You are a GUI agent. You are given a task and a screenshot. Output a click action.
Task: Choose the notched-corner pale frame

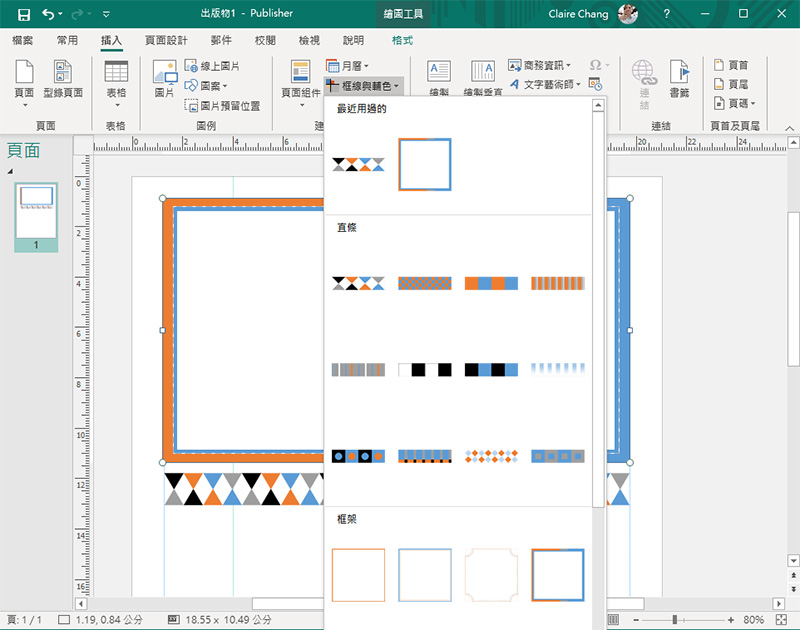(491, 575)
